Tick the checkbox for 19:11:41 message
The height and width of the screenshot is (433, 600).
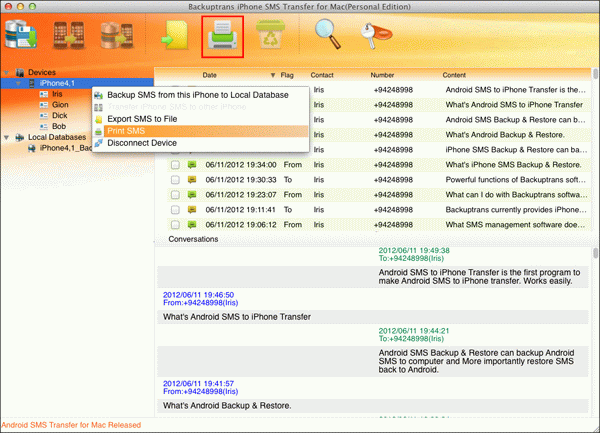click(x=175, y=210)
